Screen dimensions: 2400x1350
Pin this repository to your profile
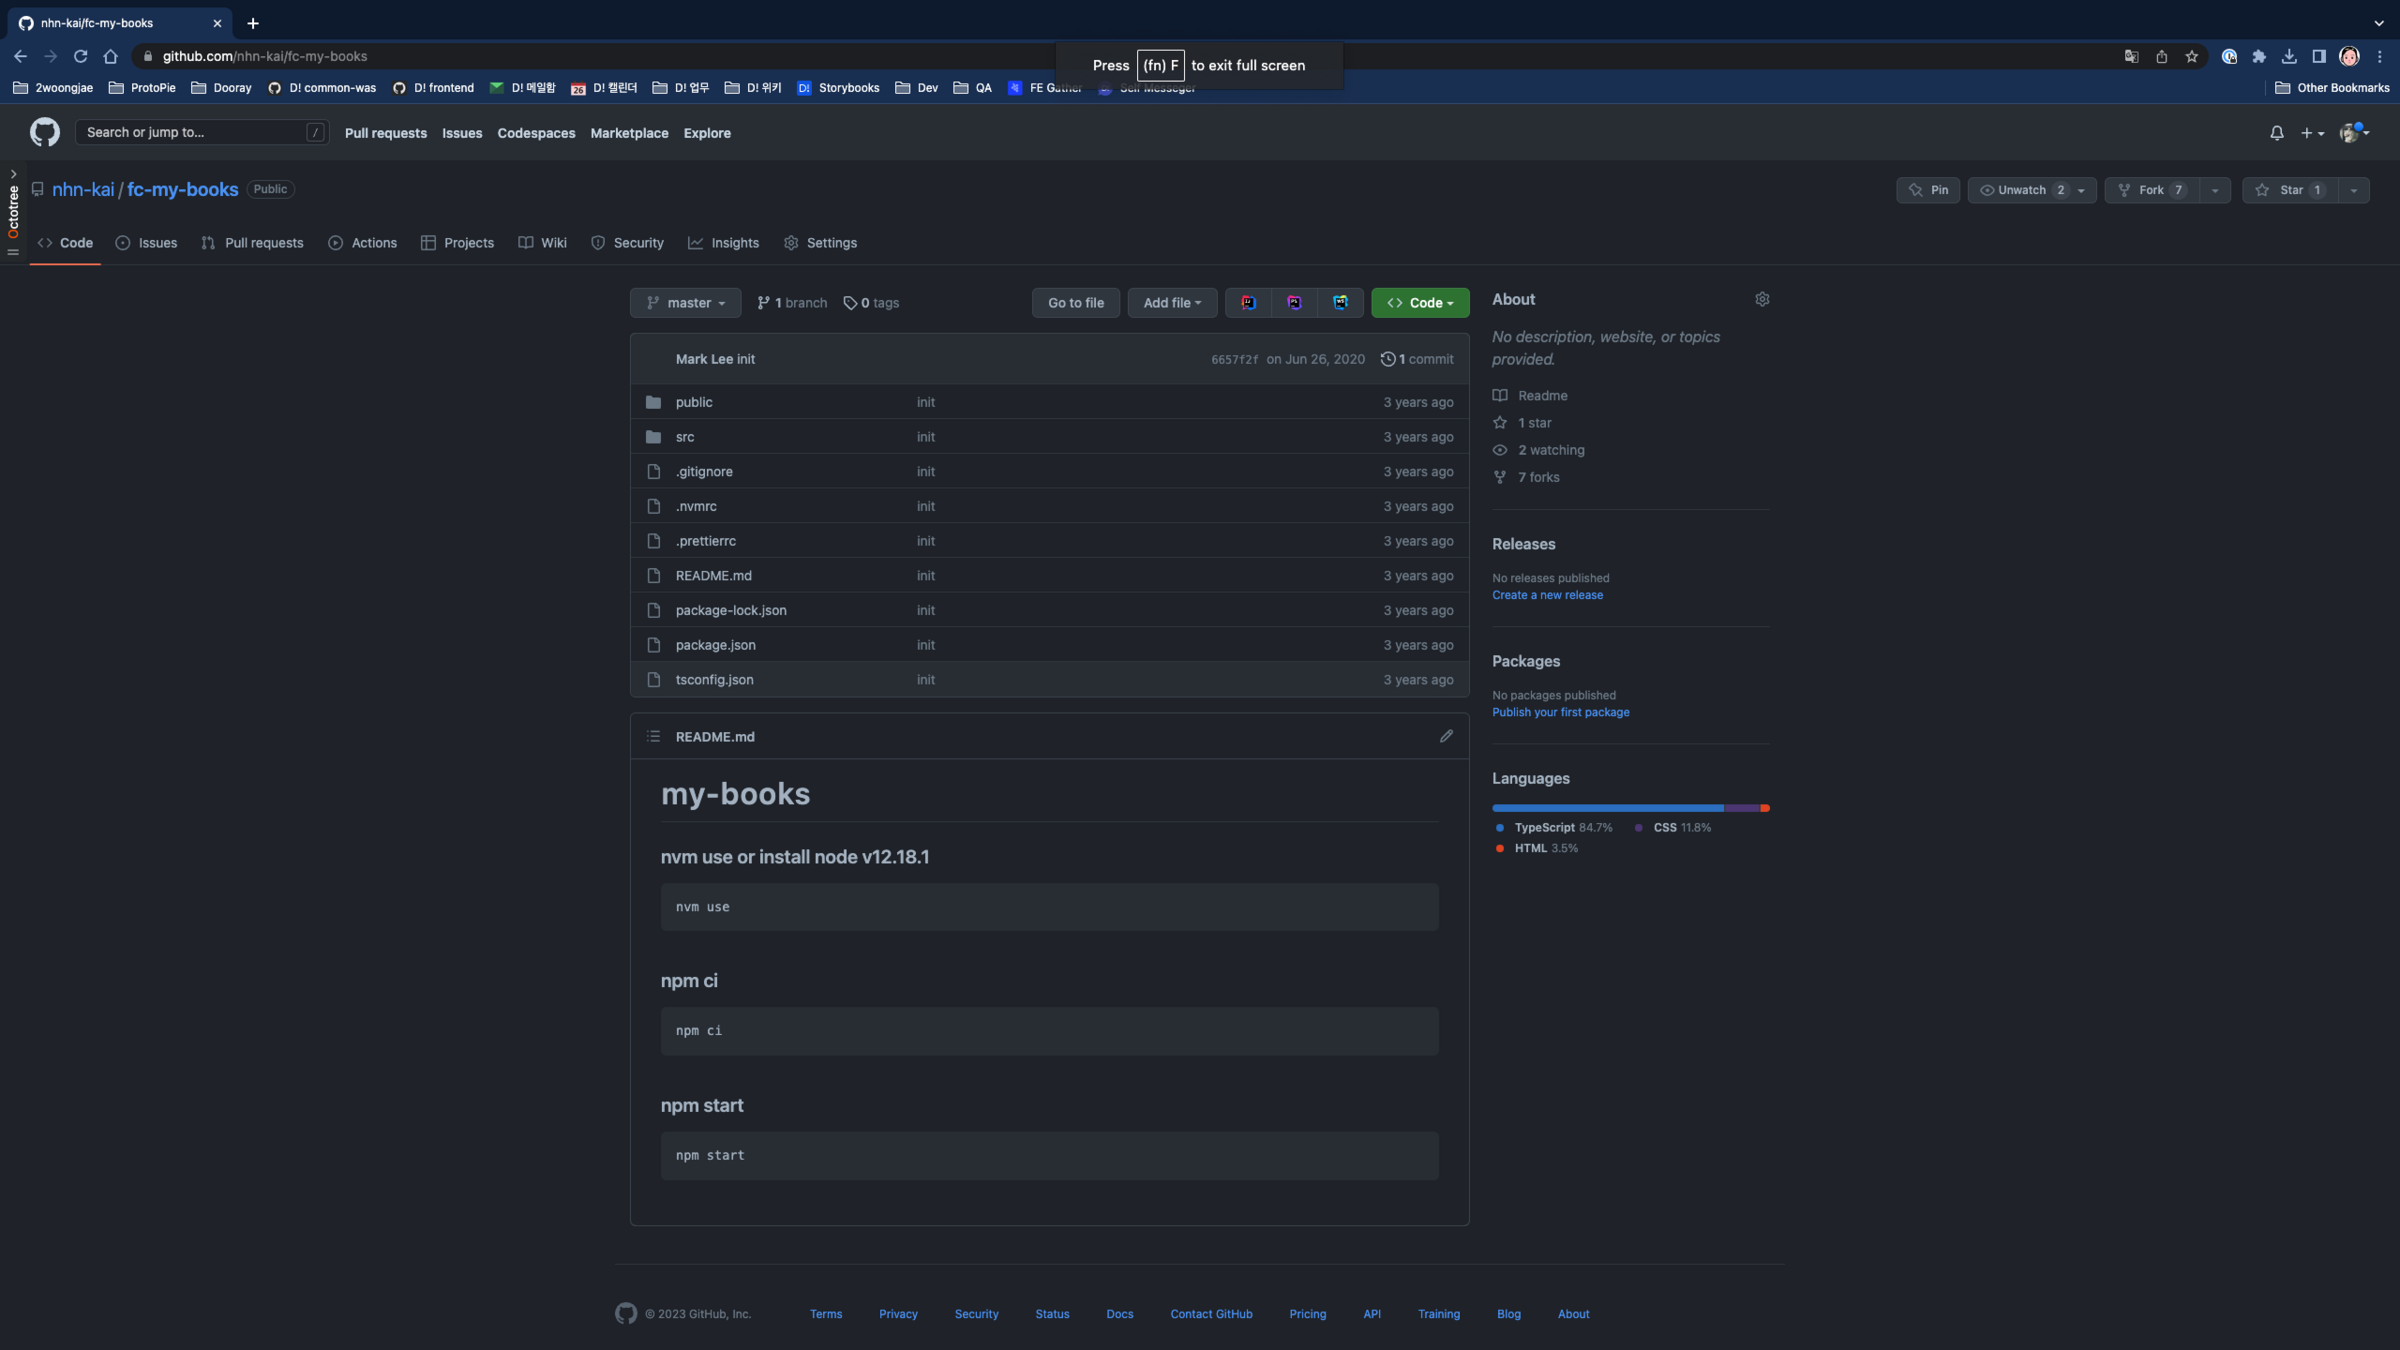tap(1928, 190)
